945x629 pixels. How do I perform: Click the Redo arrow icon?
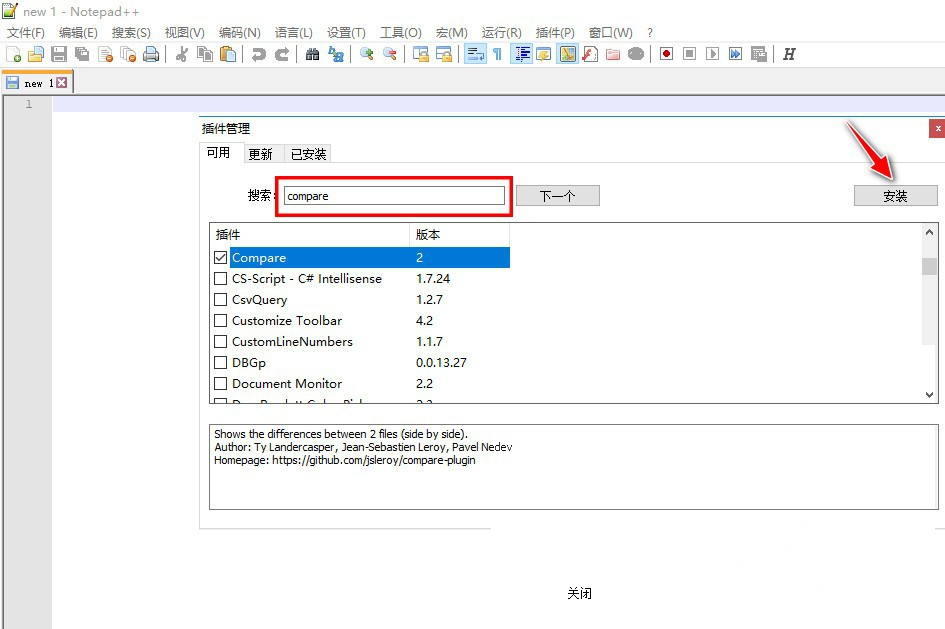pyautogui.click(x=281, y=54)
